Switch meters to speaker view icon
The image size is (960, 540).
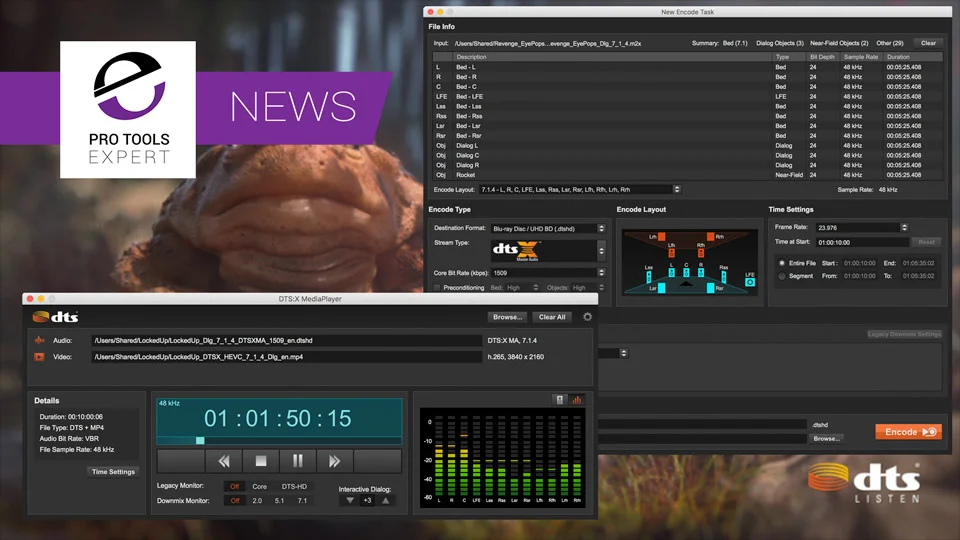(x=560, y=400)
